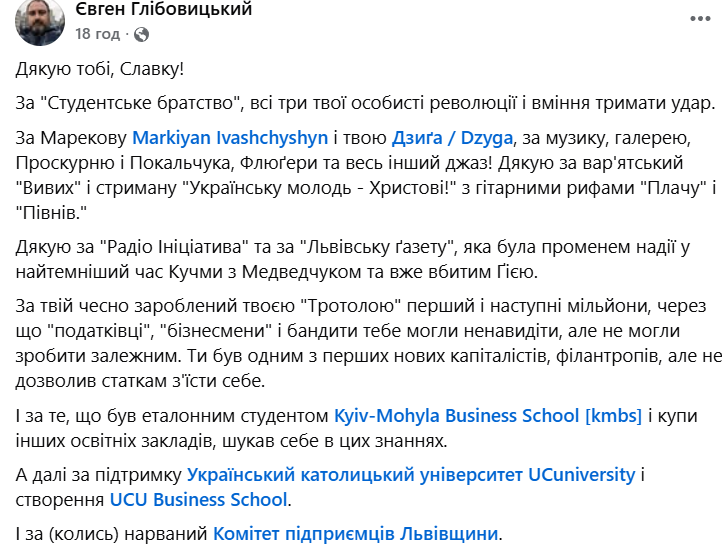Go to Український католицький університет UCuniversity page

click(x=411, y=473)
